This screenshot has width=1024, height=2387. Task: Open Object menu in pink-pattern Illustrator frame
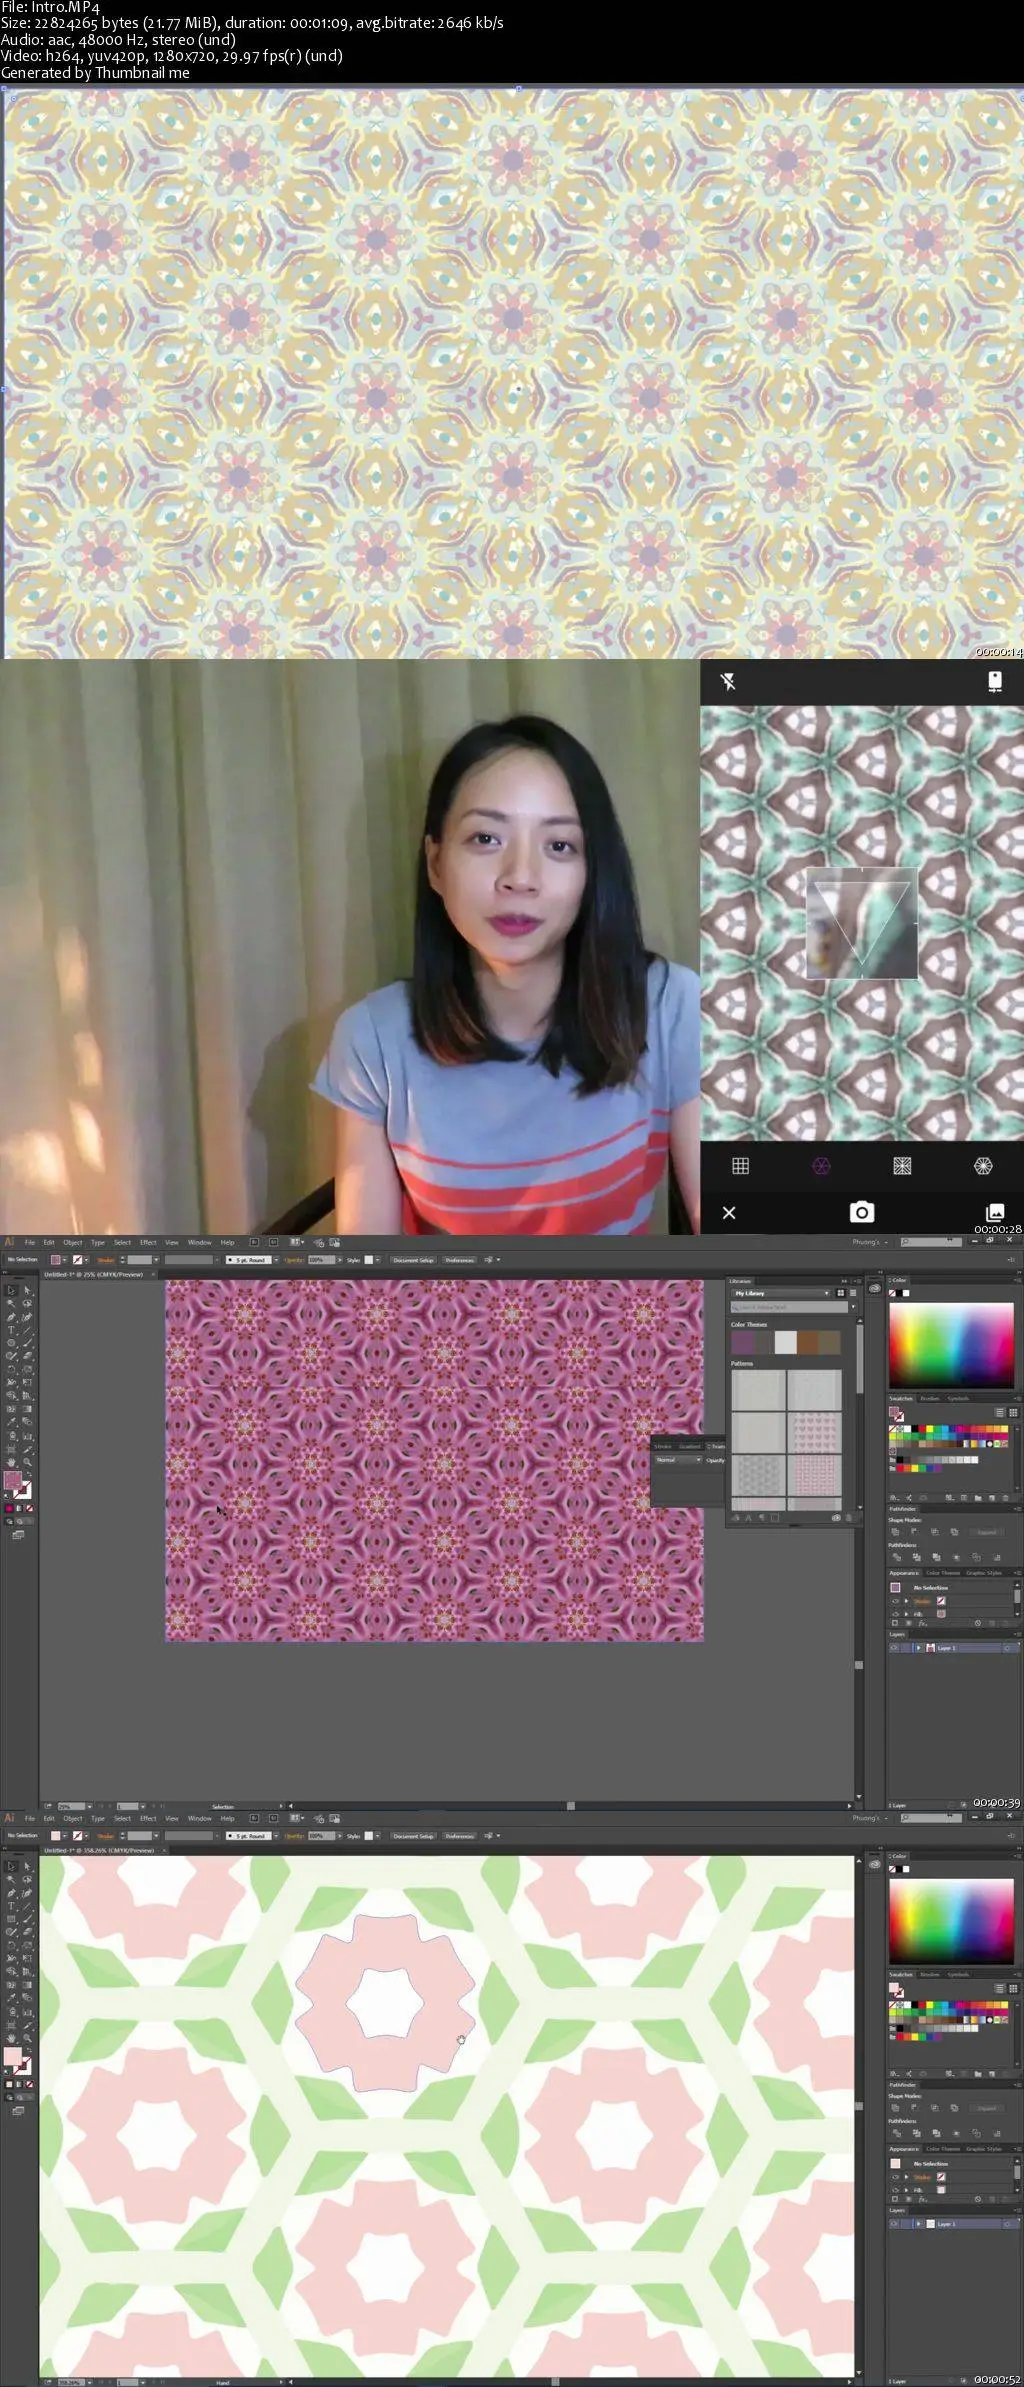(72, 1242)
